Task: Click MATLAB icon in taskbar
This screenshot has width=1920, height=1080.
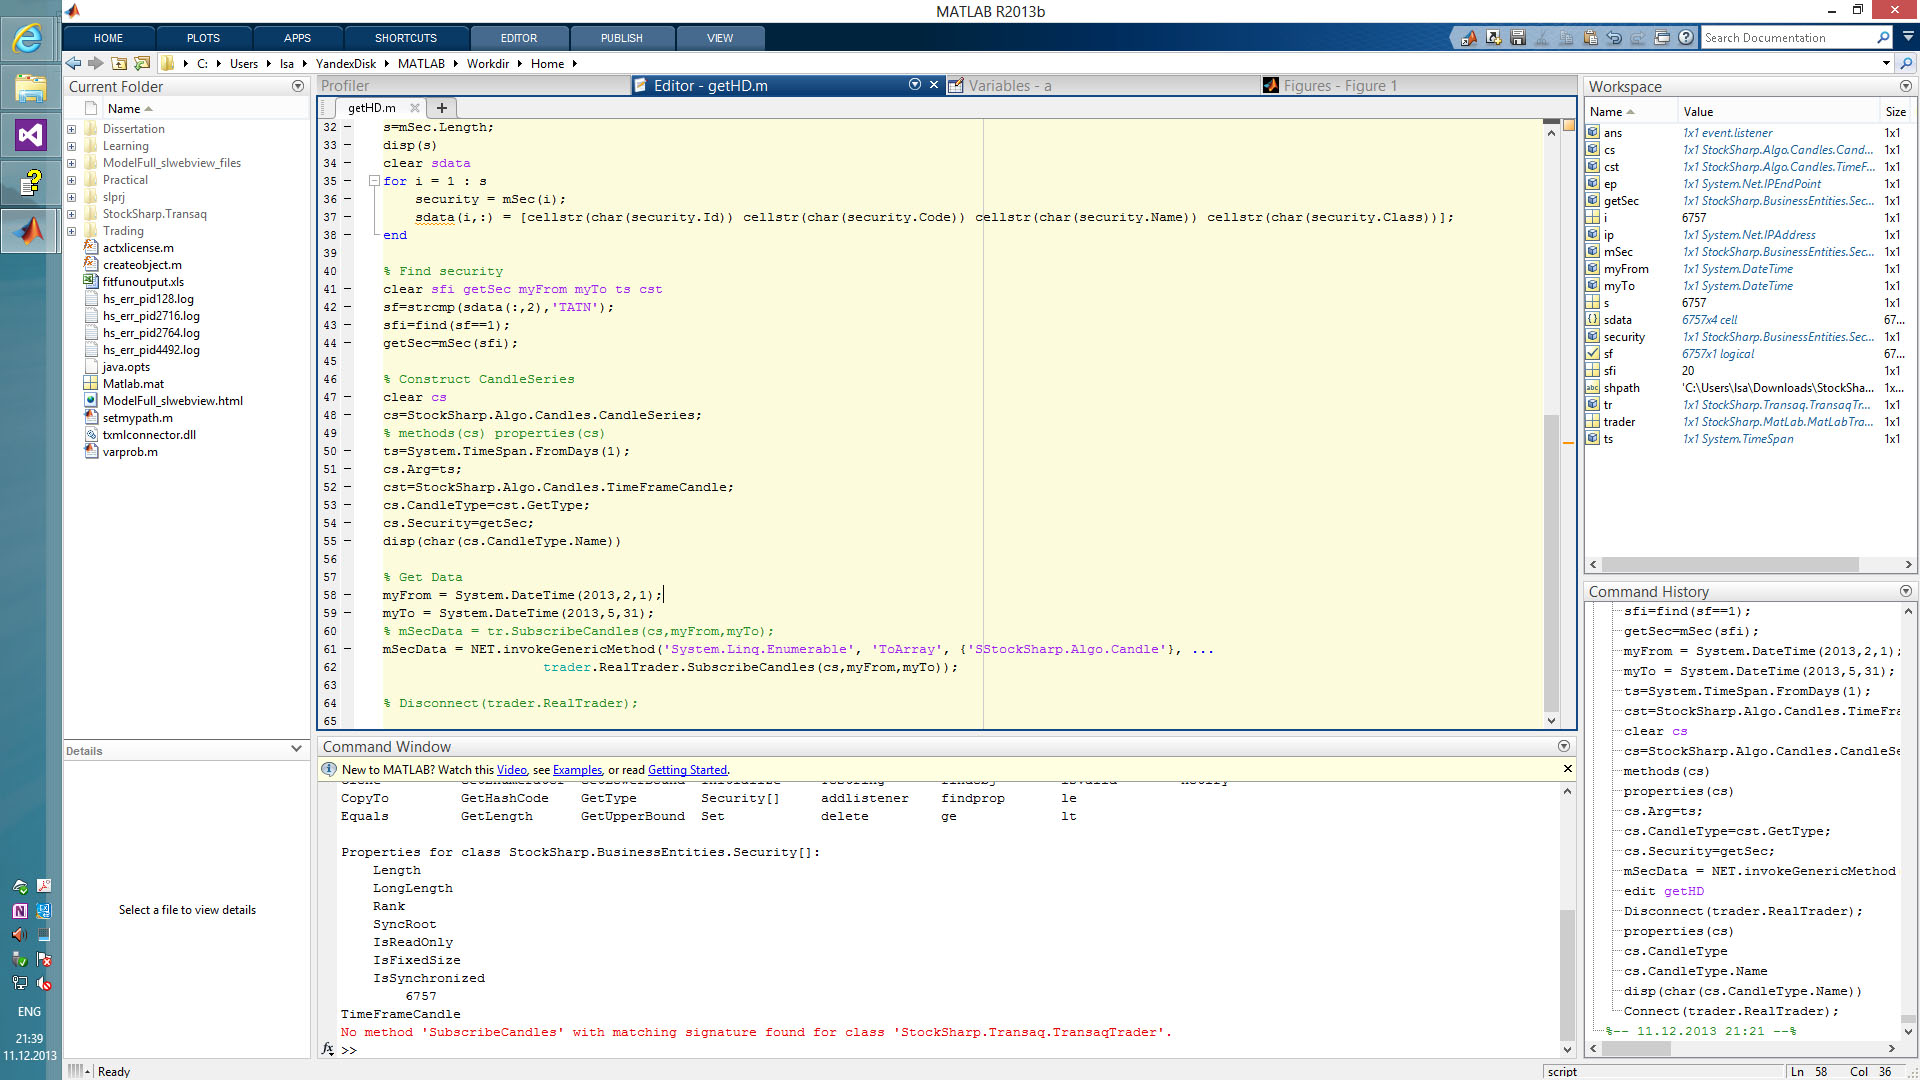Action: coord(29,231)
